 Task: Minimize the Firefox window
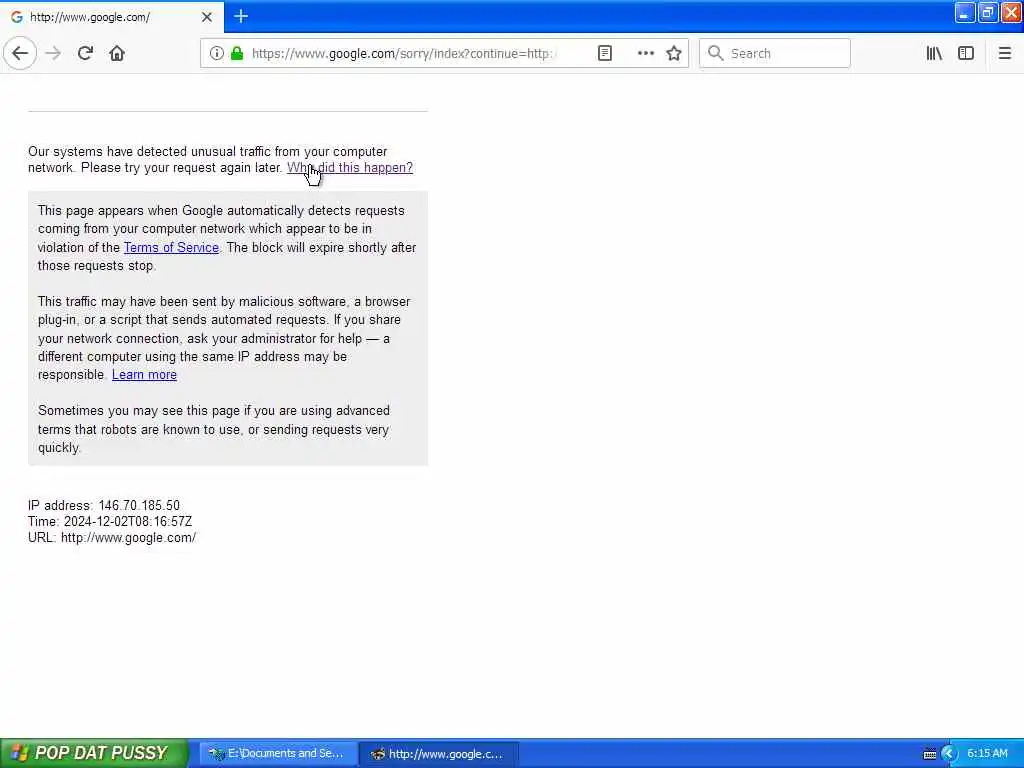tap(965, 12)
